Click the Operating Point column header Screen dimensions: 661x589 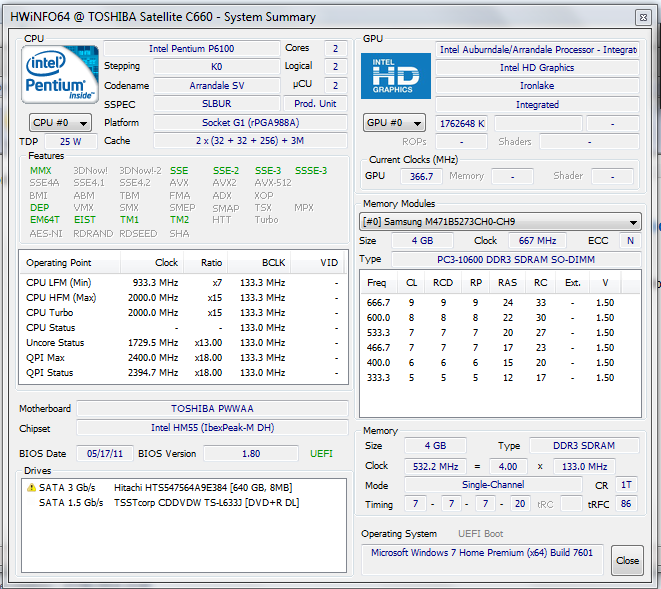click(x=70, y=263)
